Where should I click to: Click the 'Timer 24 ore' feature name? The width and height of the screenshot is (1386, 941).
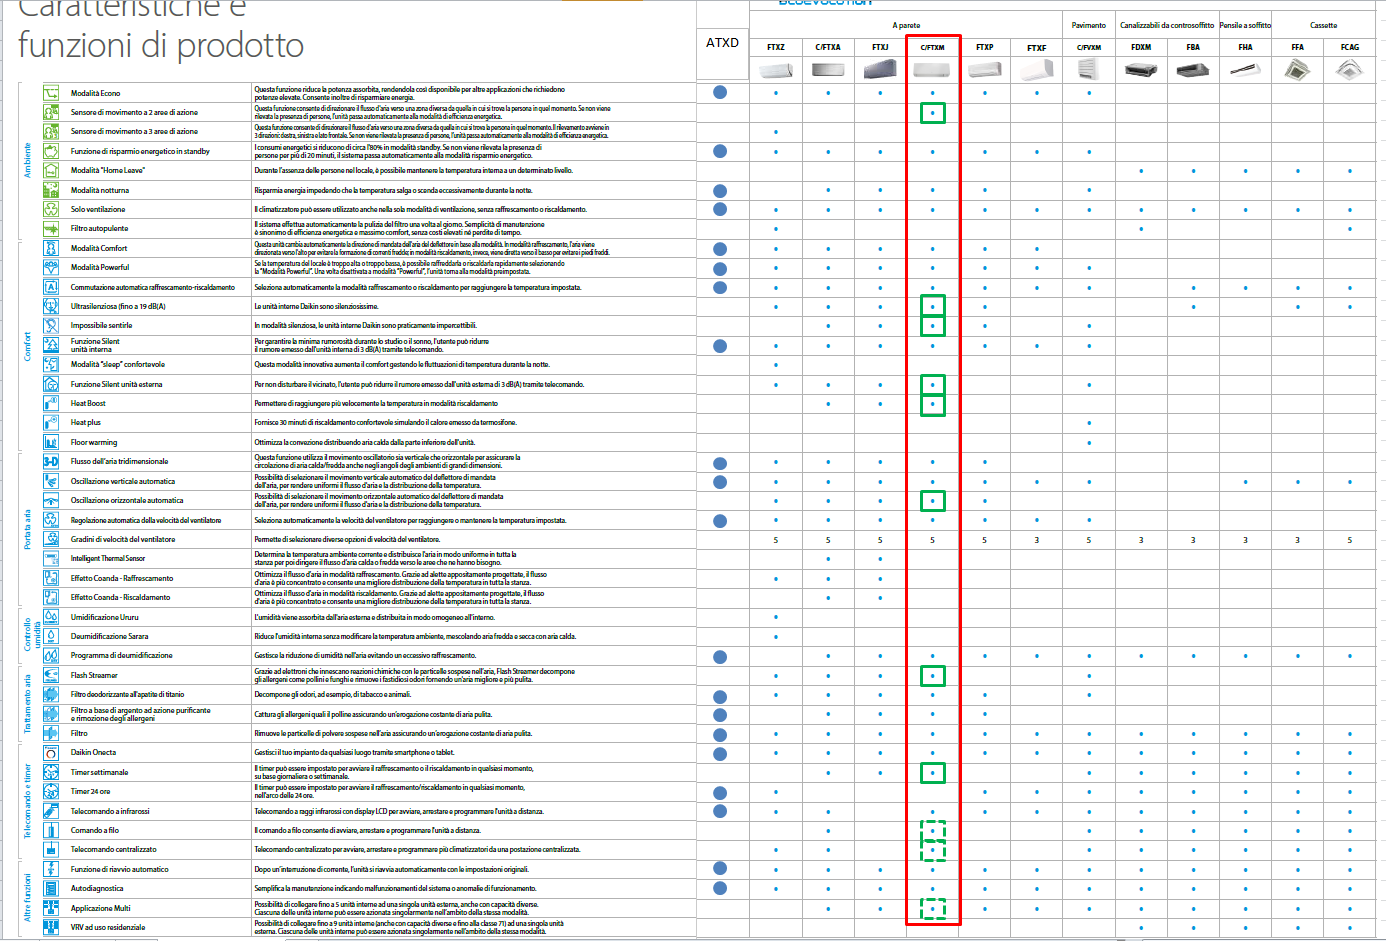[90, 791]
